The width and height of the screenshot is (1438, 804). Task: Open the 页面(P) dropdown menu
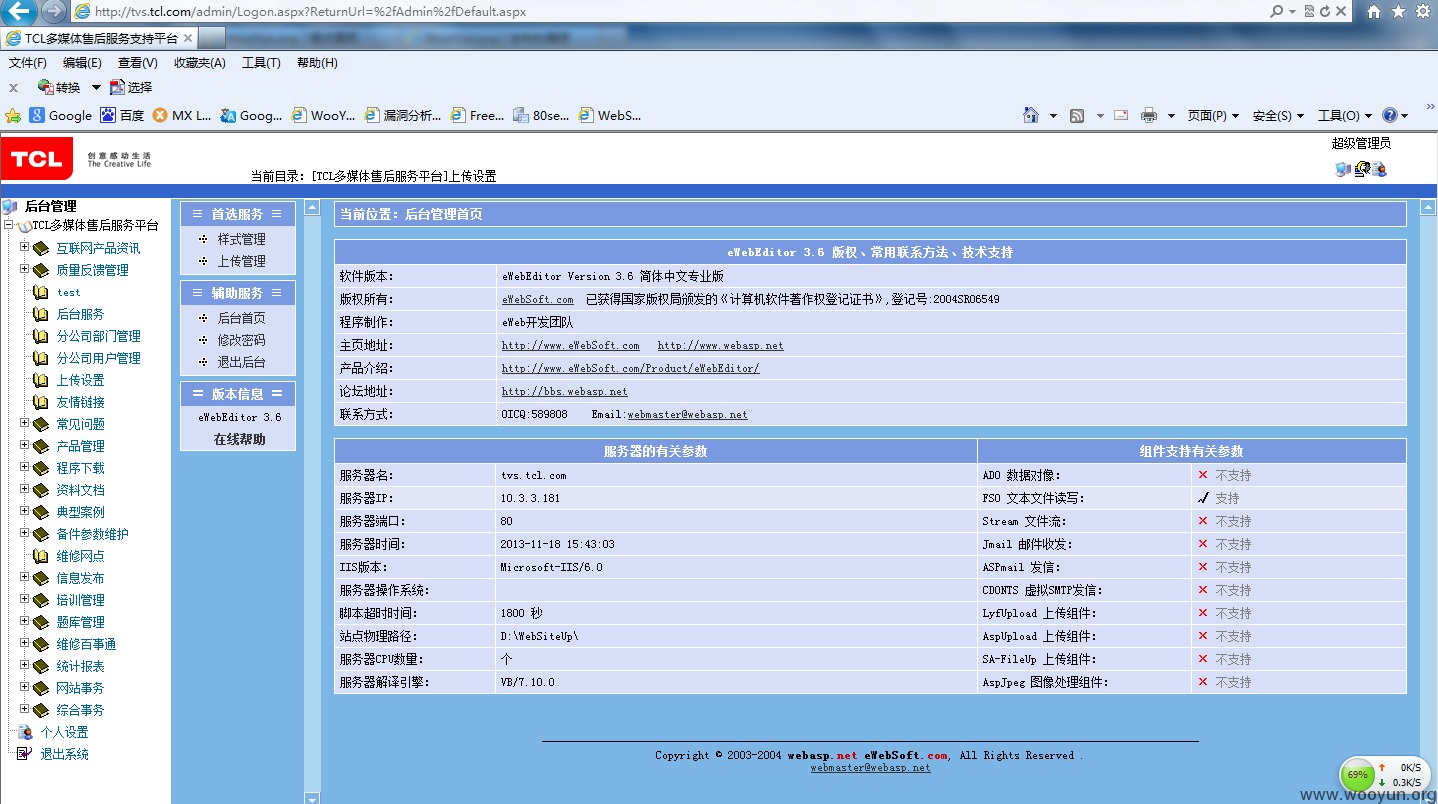coord(1213,115)
